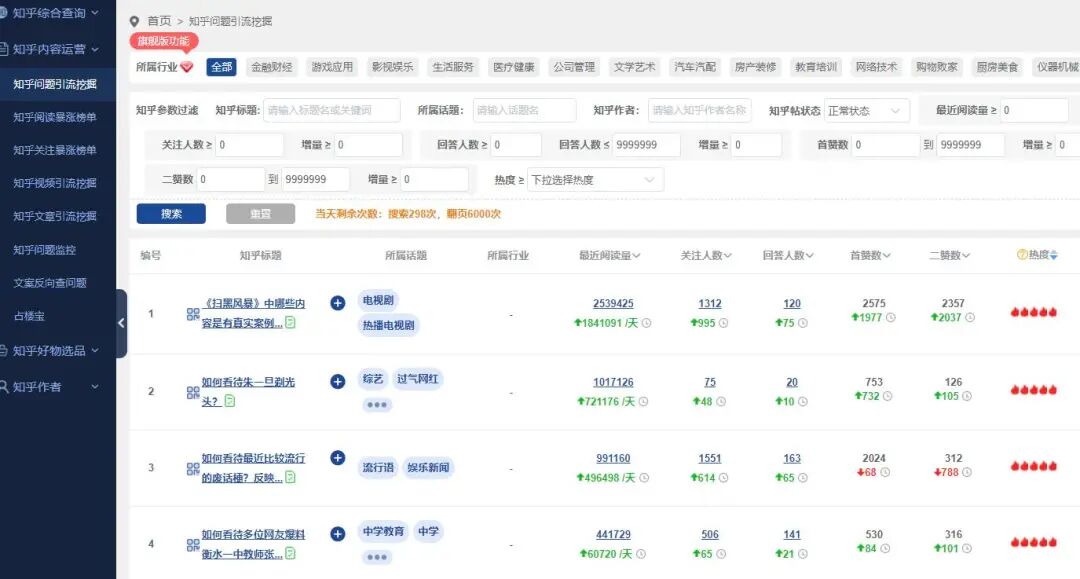Click clock icon next to 496498/天
Image resolution: width=1080 pixels, height=579 pixels.
pyautogui.click(x=644, y=478)
